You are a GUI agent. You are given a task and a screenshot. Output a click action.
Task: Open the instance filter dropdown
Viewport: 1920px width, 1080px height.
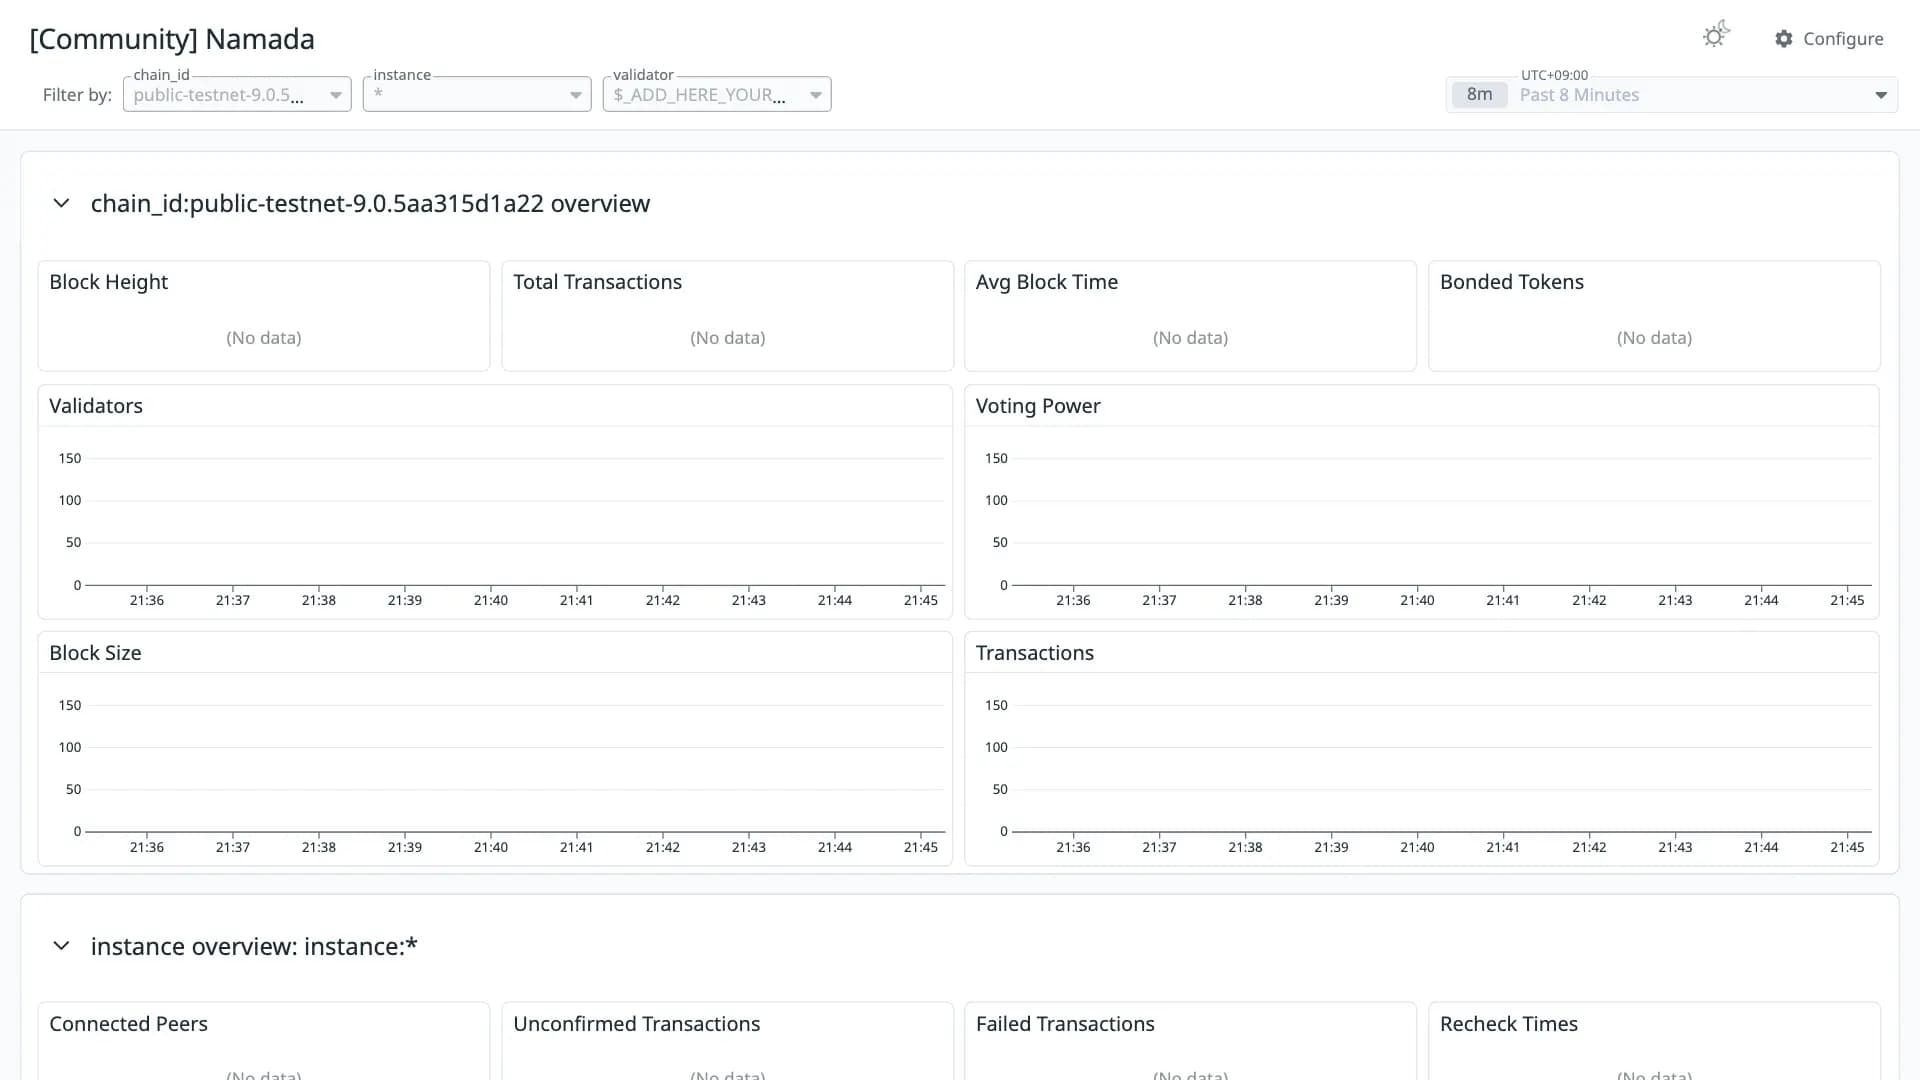tap(477, 95)
